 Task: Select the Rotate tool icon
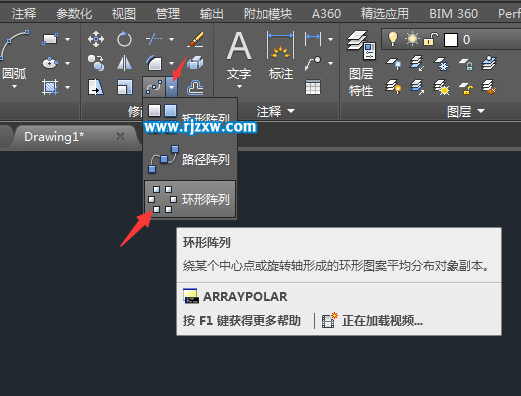tap(124, 39)
